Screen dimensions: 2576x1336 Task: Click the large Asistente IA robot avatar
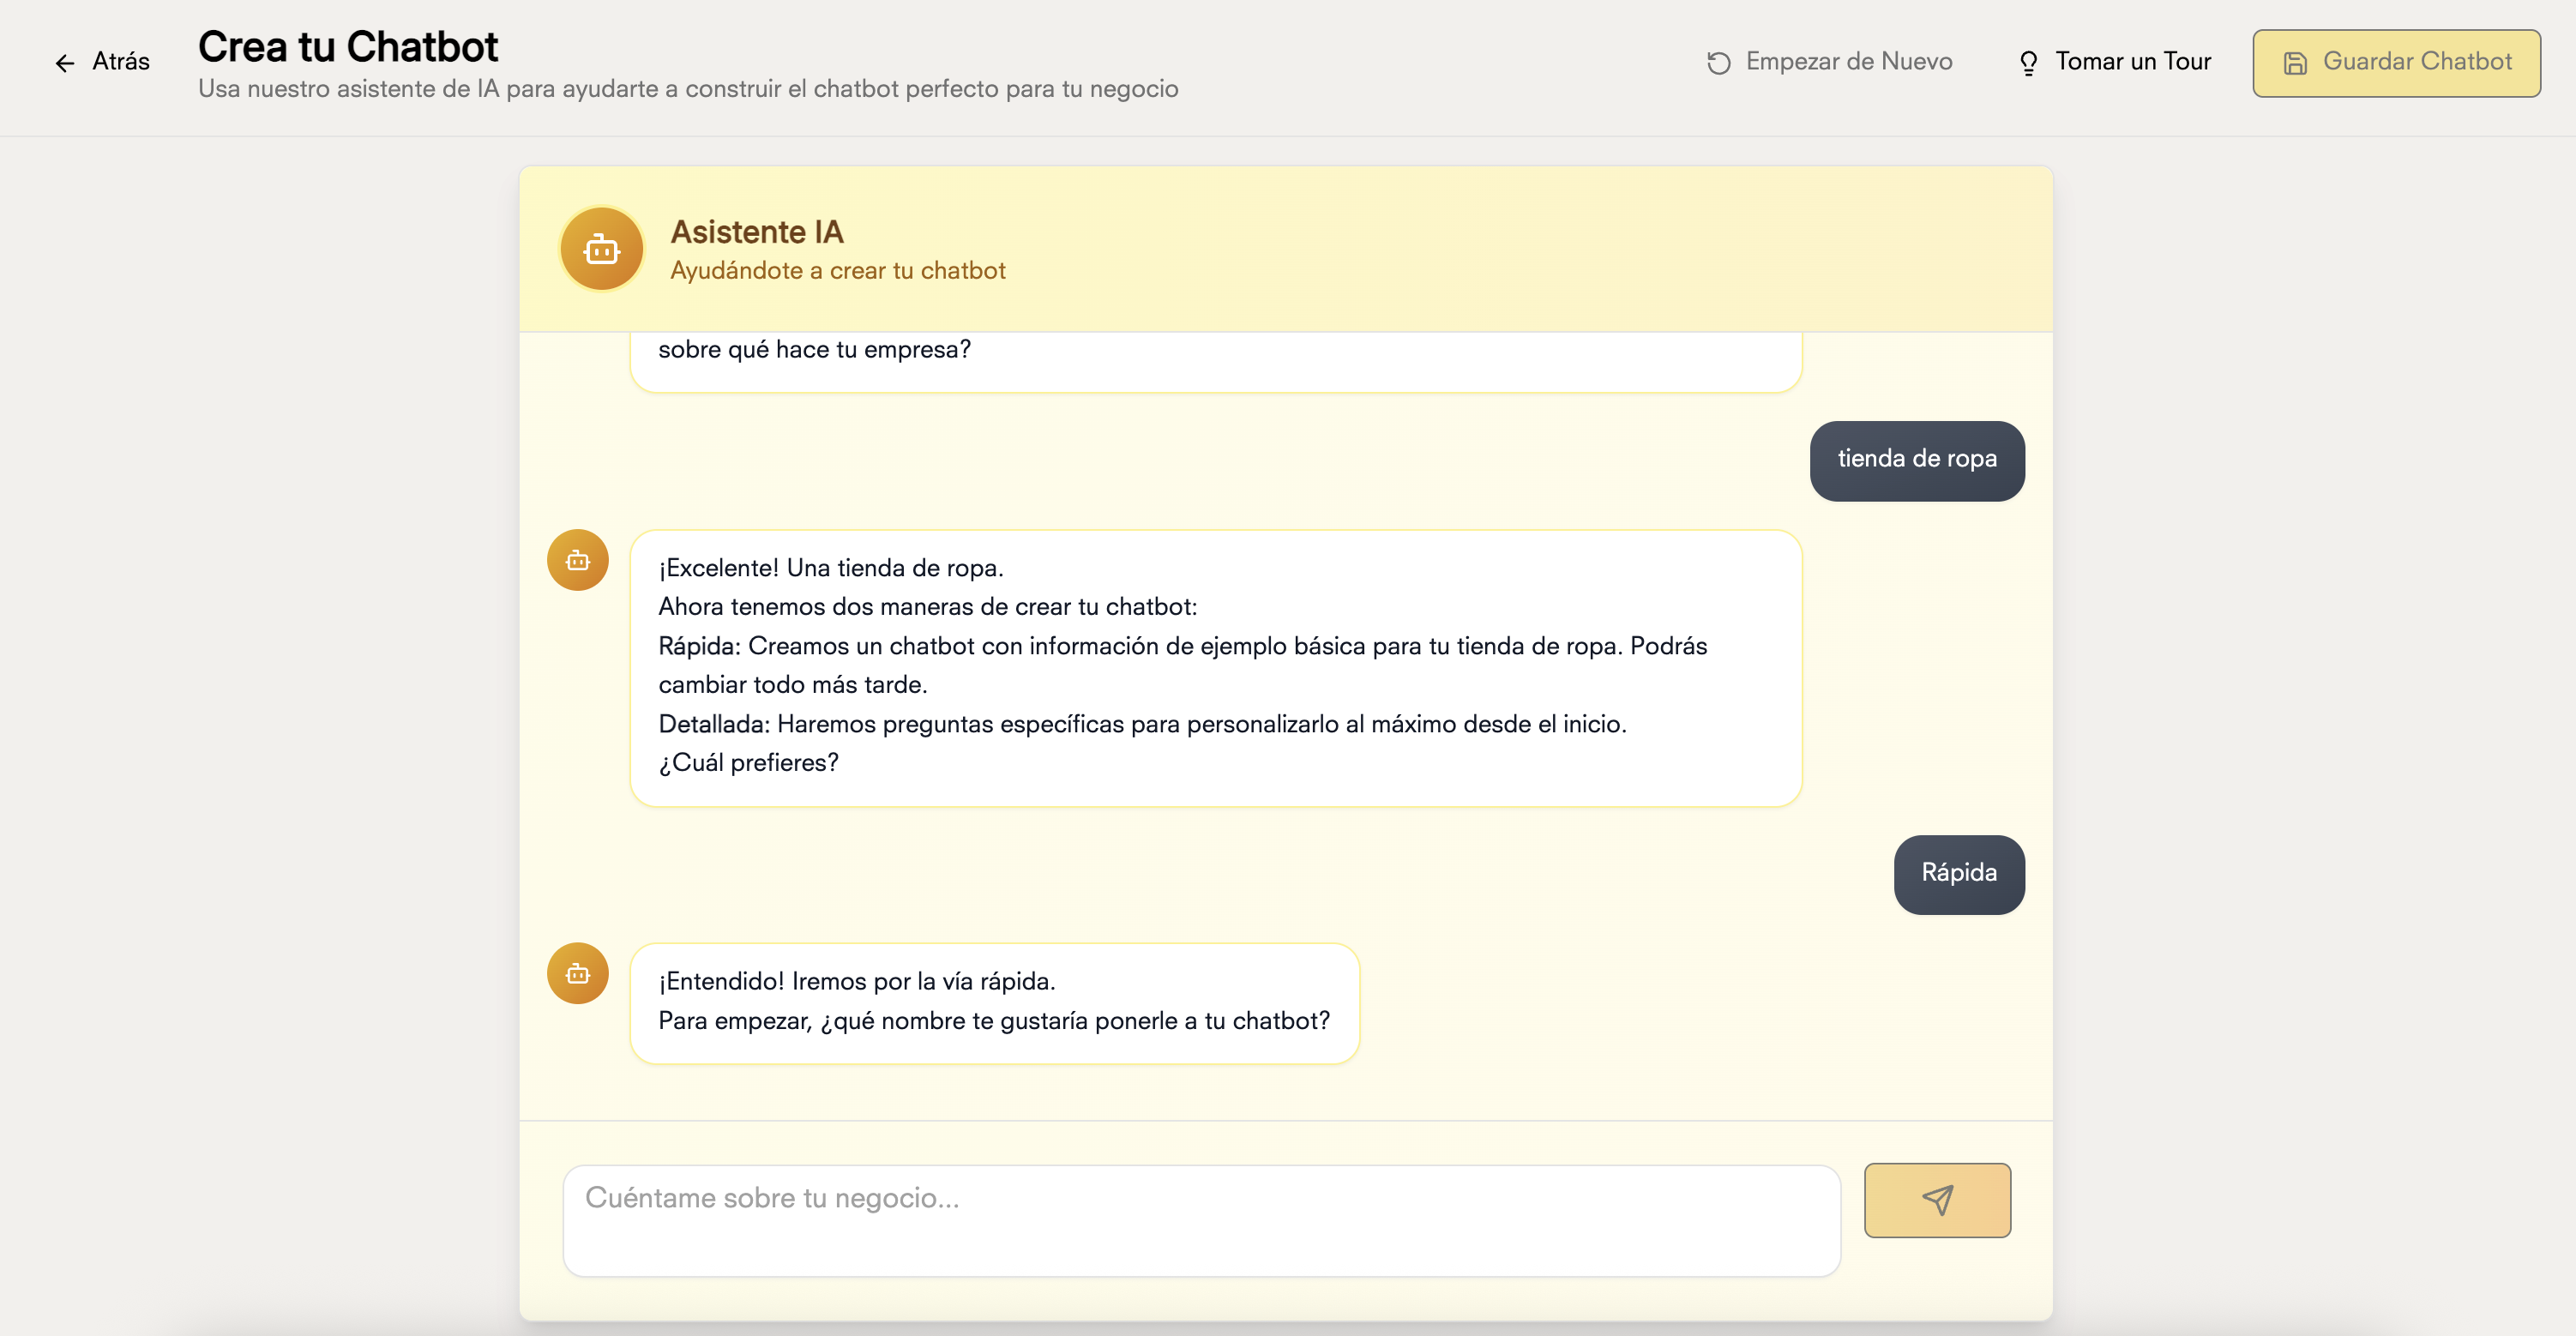pos(601,249)
